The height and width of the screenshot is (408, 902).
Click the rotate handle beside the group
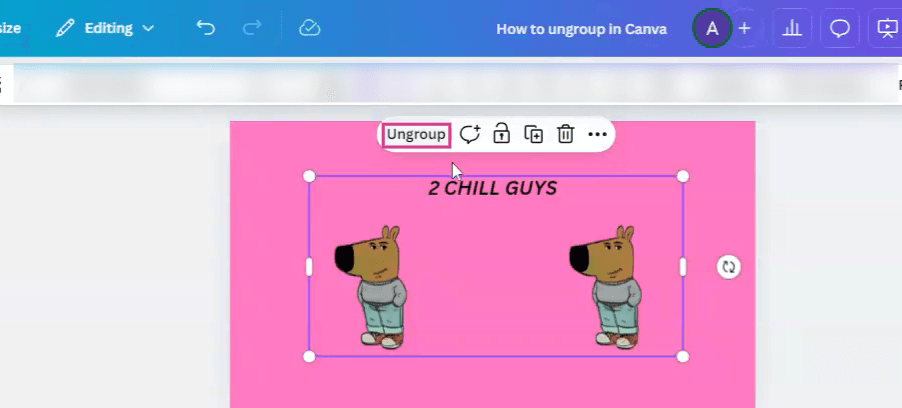point(729,267)
